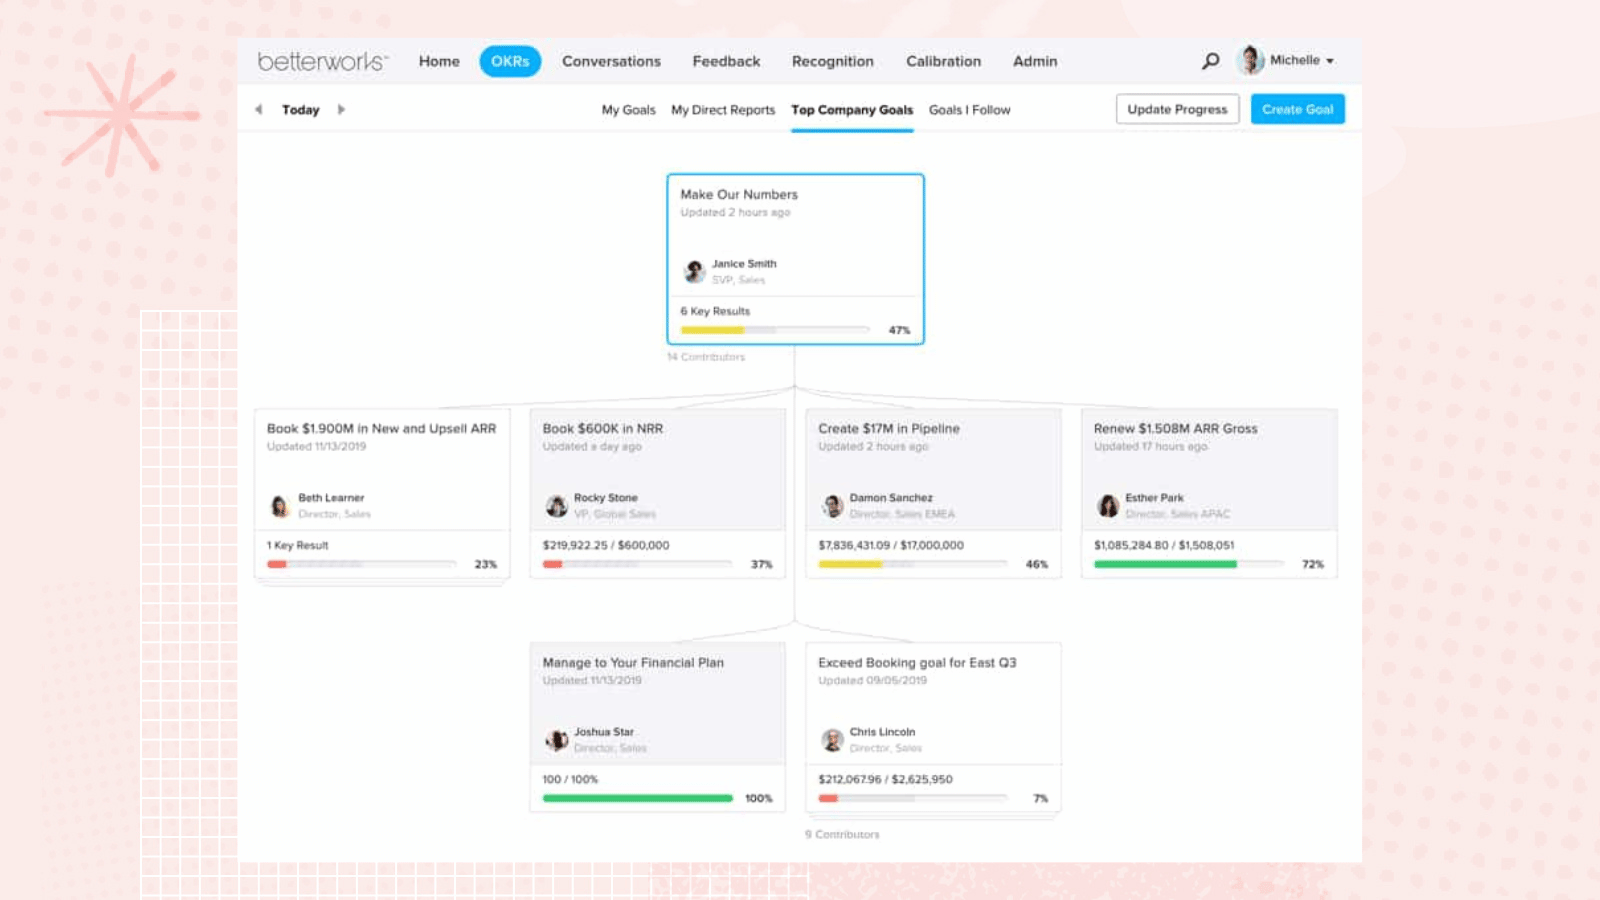Open the Michelle account dropdown menu

tap(1330, 60)
